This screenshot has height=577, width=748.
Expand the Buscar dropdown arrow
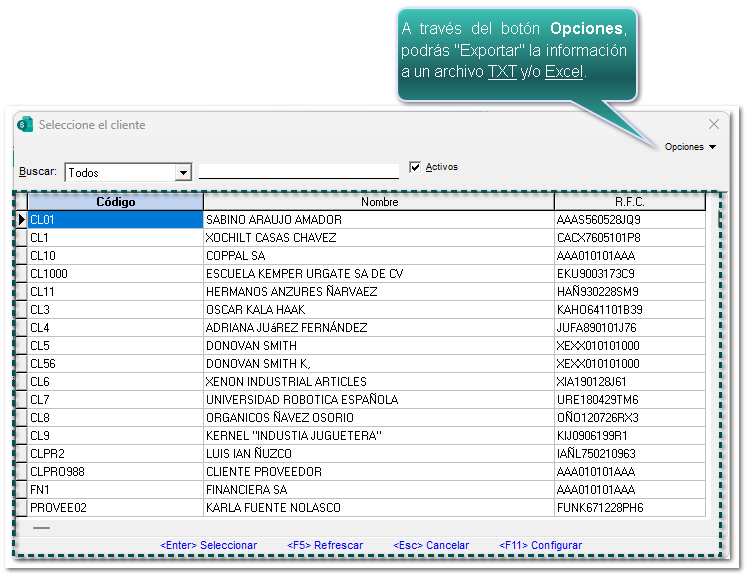[x=183, y=173]
